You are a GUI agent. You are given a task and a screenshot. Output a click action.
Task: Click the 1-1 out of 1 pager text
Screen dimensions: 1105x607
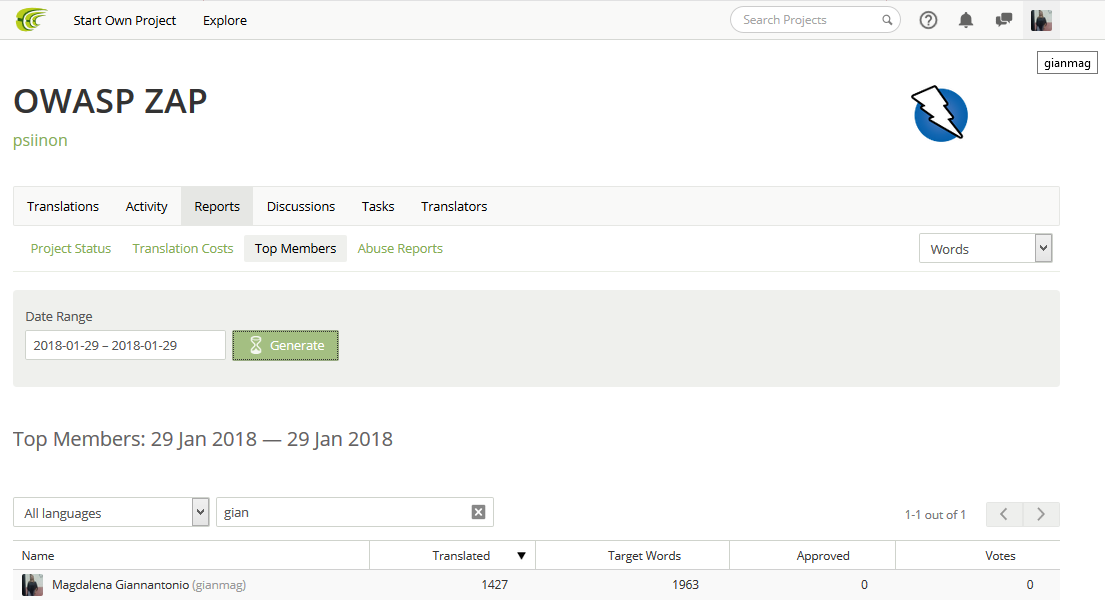(x=935, y=515)
